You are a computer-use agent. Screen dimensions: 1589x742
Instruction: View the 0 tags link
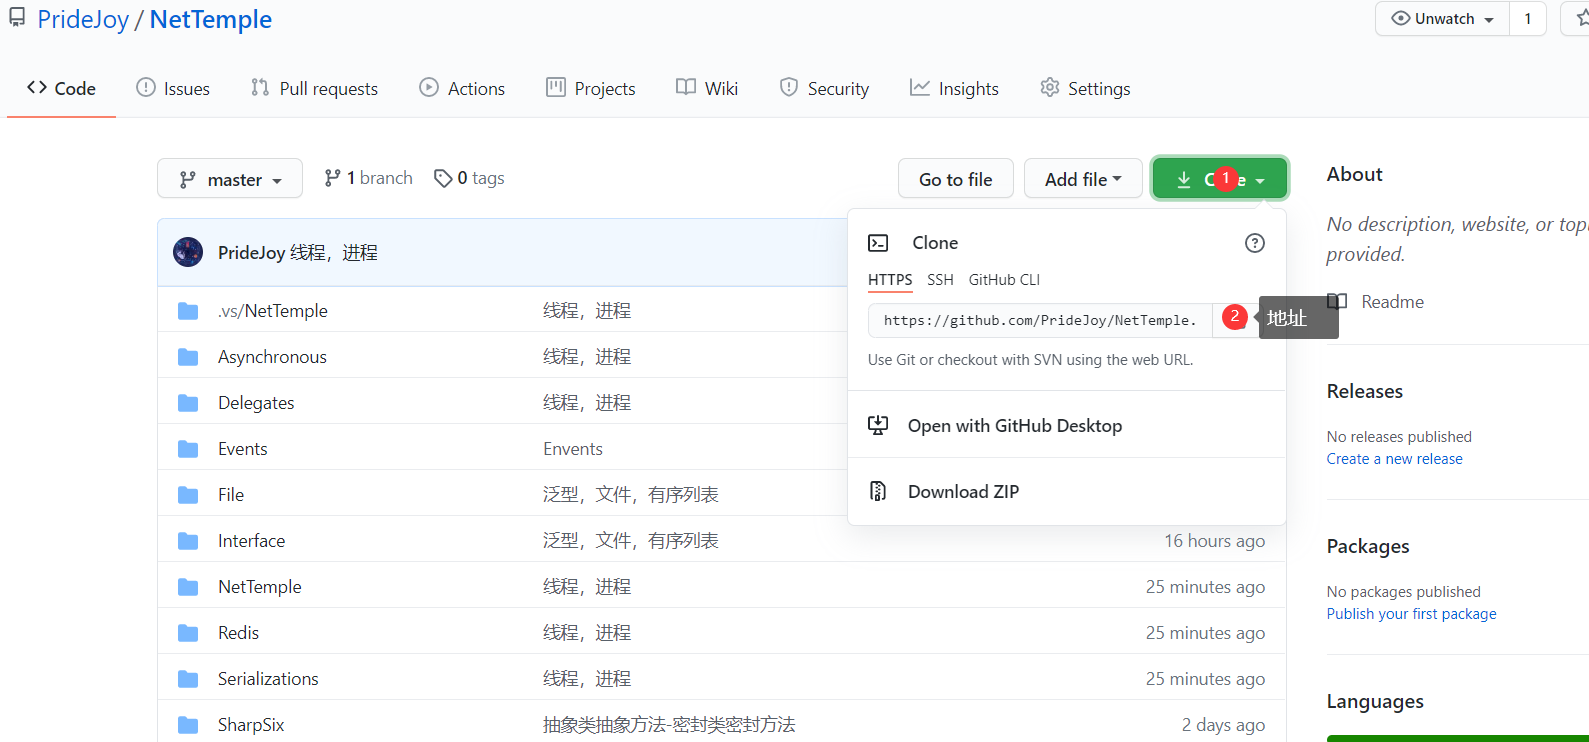coord(469,178)
